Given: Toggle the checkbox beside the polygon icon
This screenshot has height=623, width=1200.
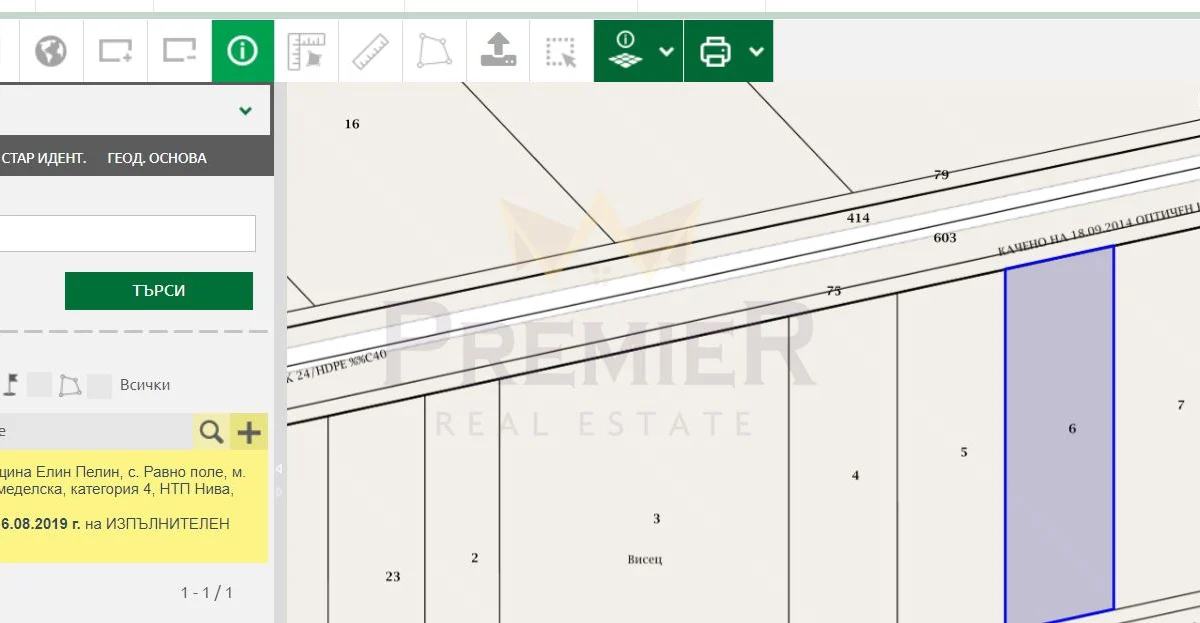Looking at the screenshot, I should point(100,385).
